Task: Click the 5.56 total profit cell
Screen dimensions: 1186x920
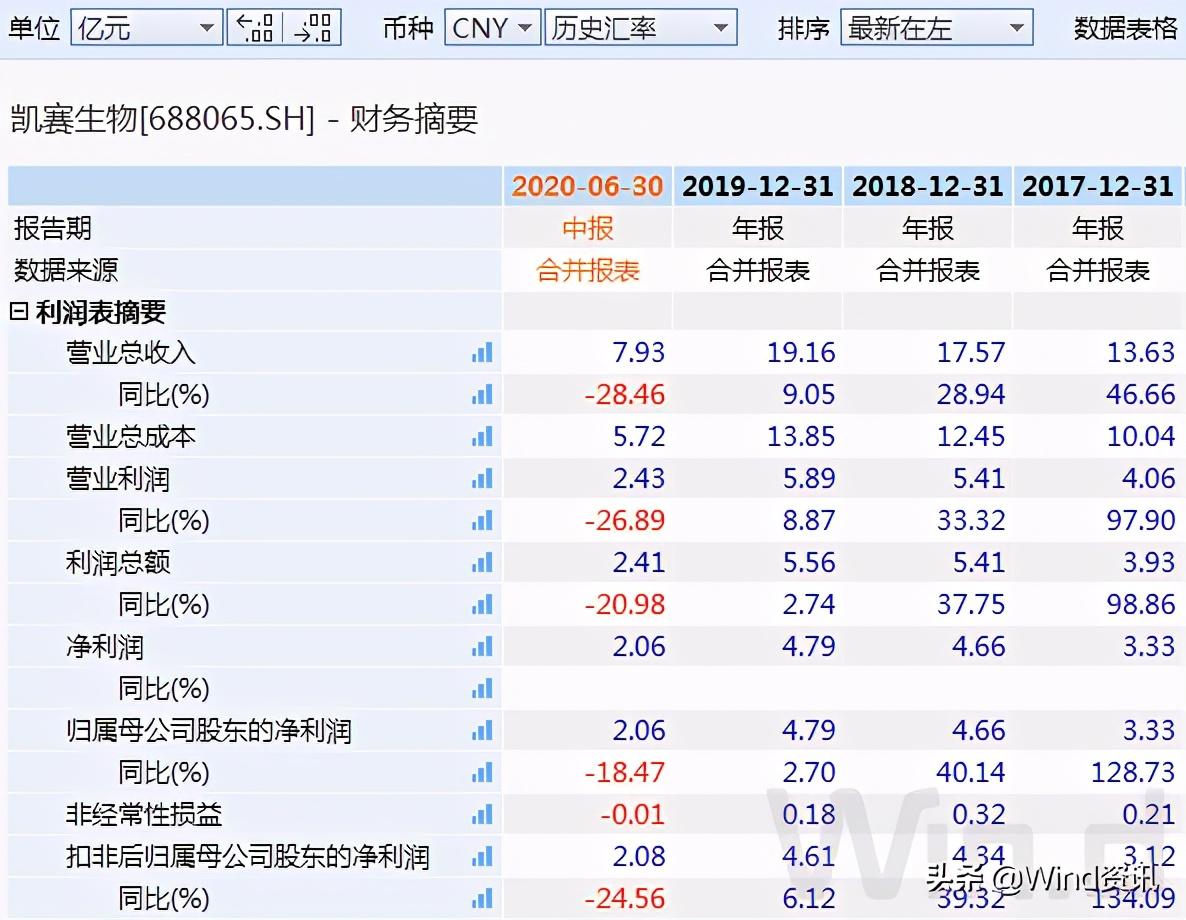Action: (758, 562)
